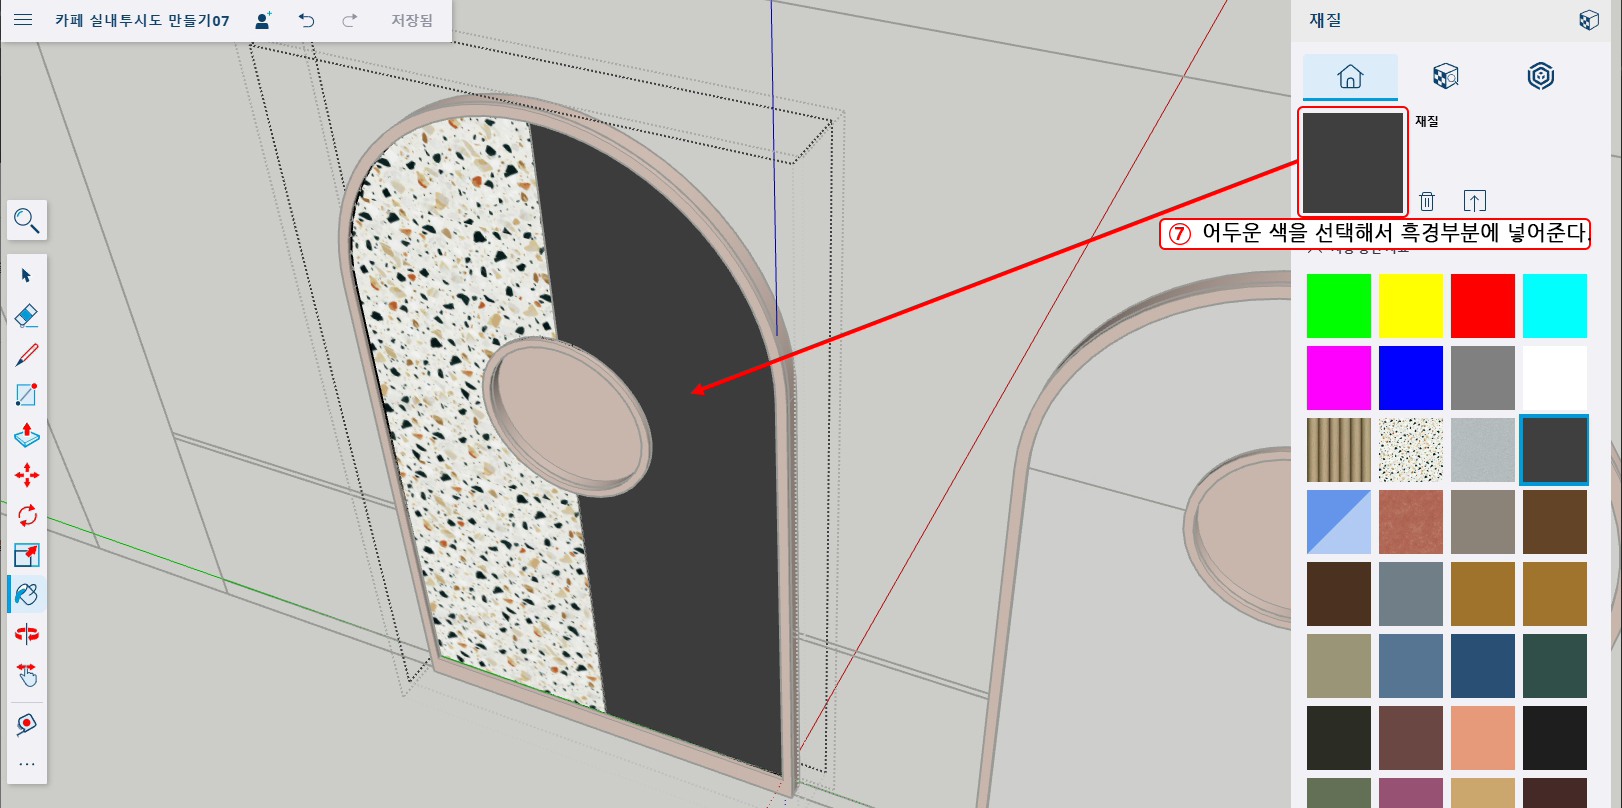Image resolution: width=1622 pixels, height=808 pixels.
Task: Choose the Select arrow tool
Action: point(27,275)
